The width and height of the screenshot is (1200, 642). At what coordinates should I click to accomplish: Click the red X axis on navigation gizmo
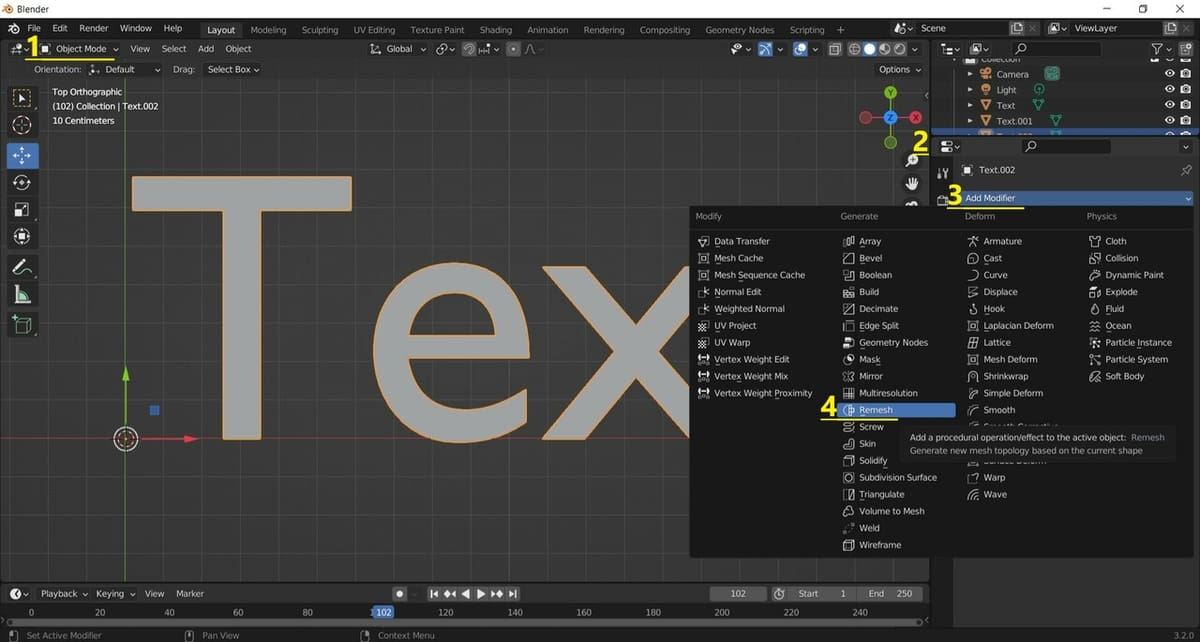point(915,117)
